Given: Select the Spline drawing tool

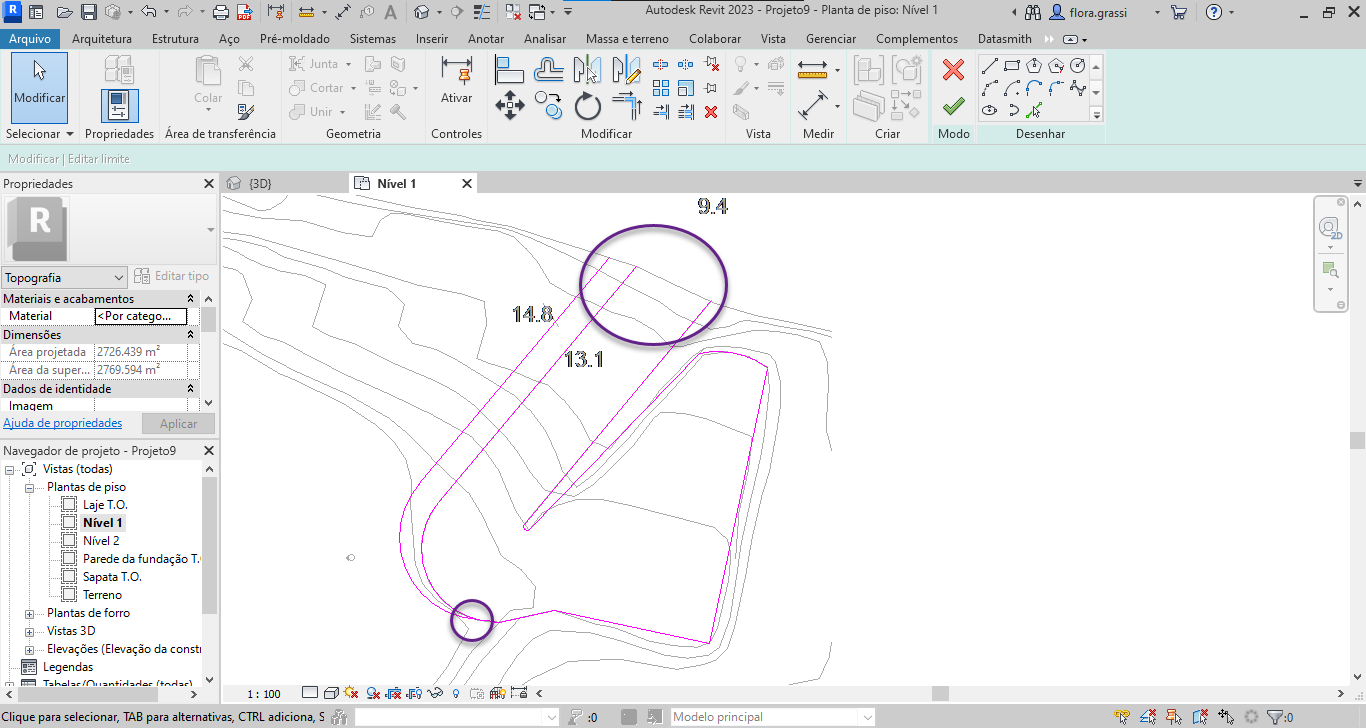Looking at the screenshot, I should click(1078, 88).
